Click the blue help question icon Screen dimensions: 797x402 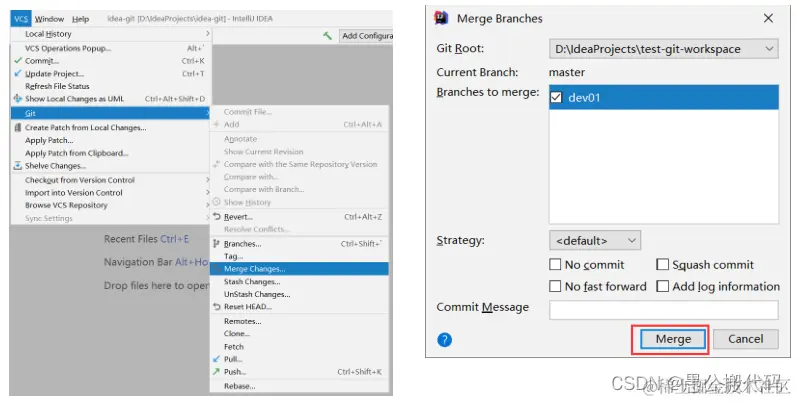444,339
